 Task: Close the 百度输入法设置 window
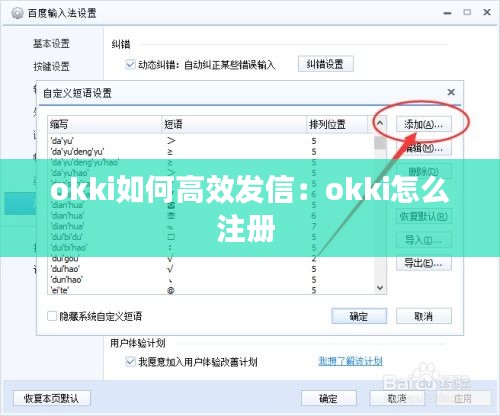tap(487, 12)
